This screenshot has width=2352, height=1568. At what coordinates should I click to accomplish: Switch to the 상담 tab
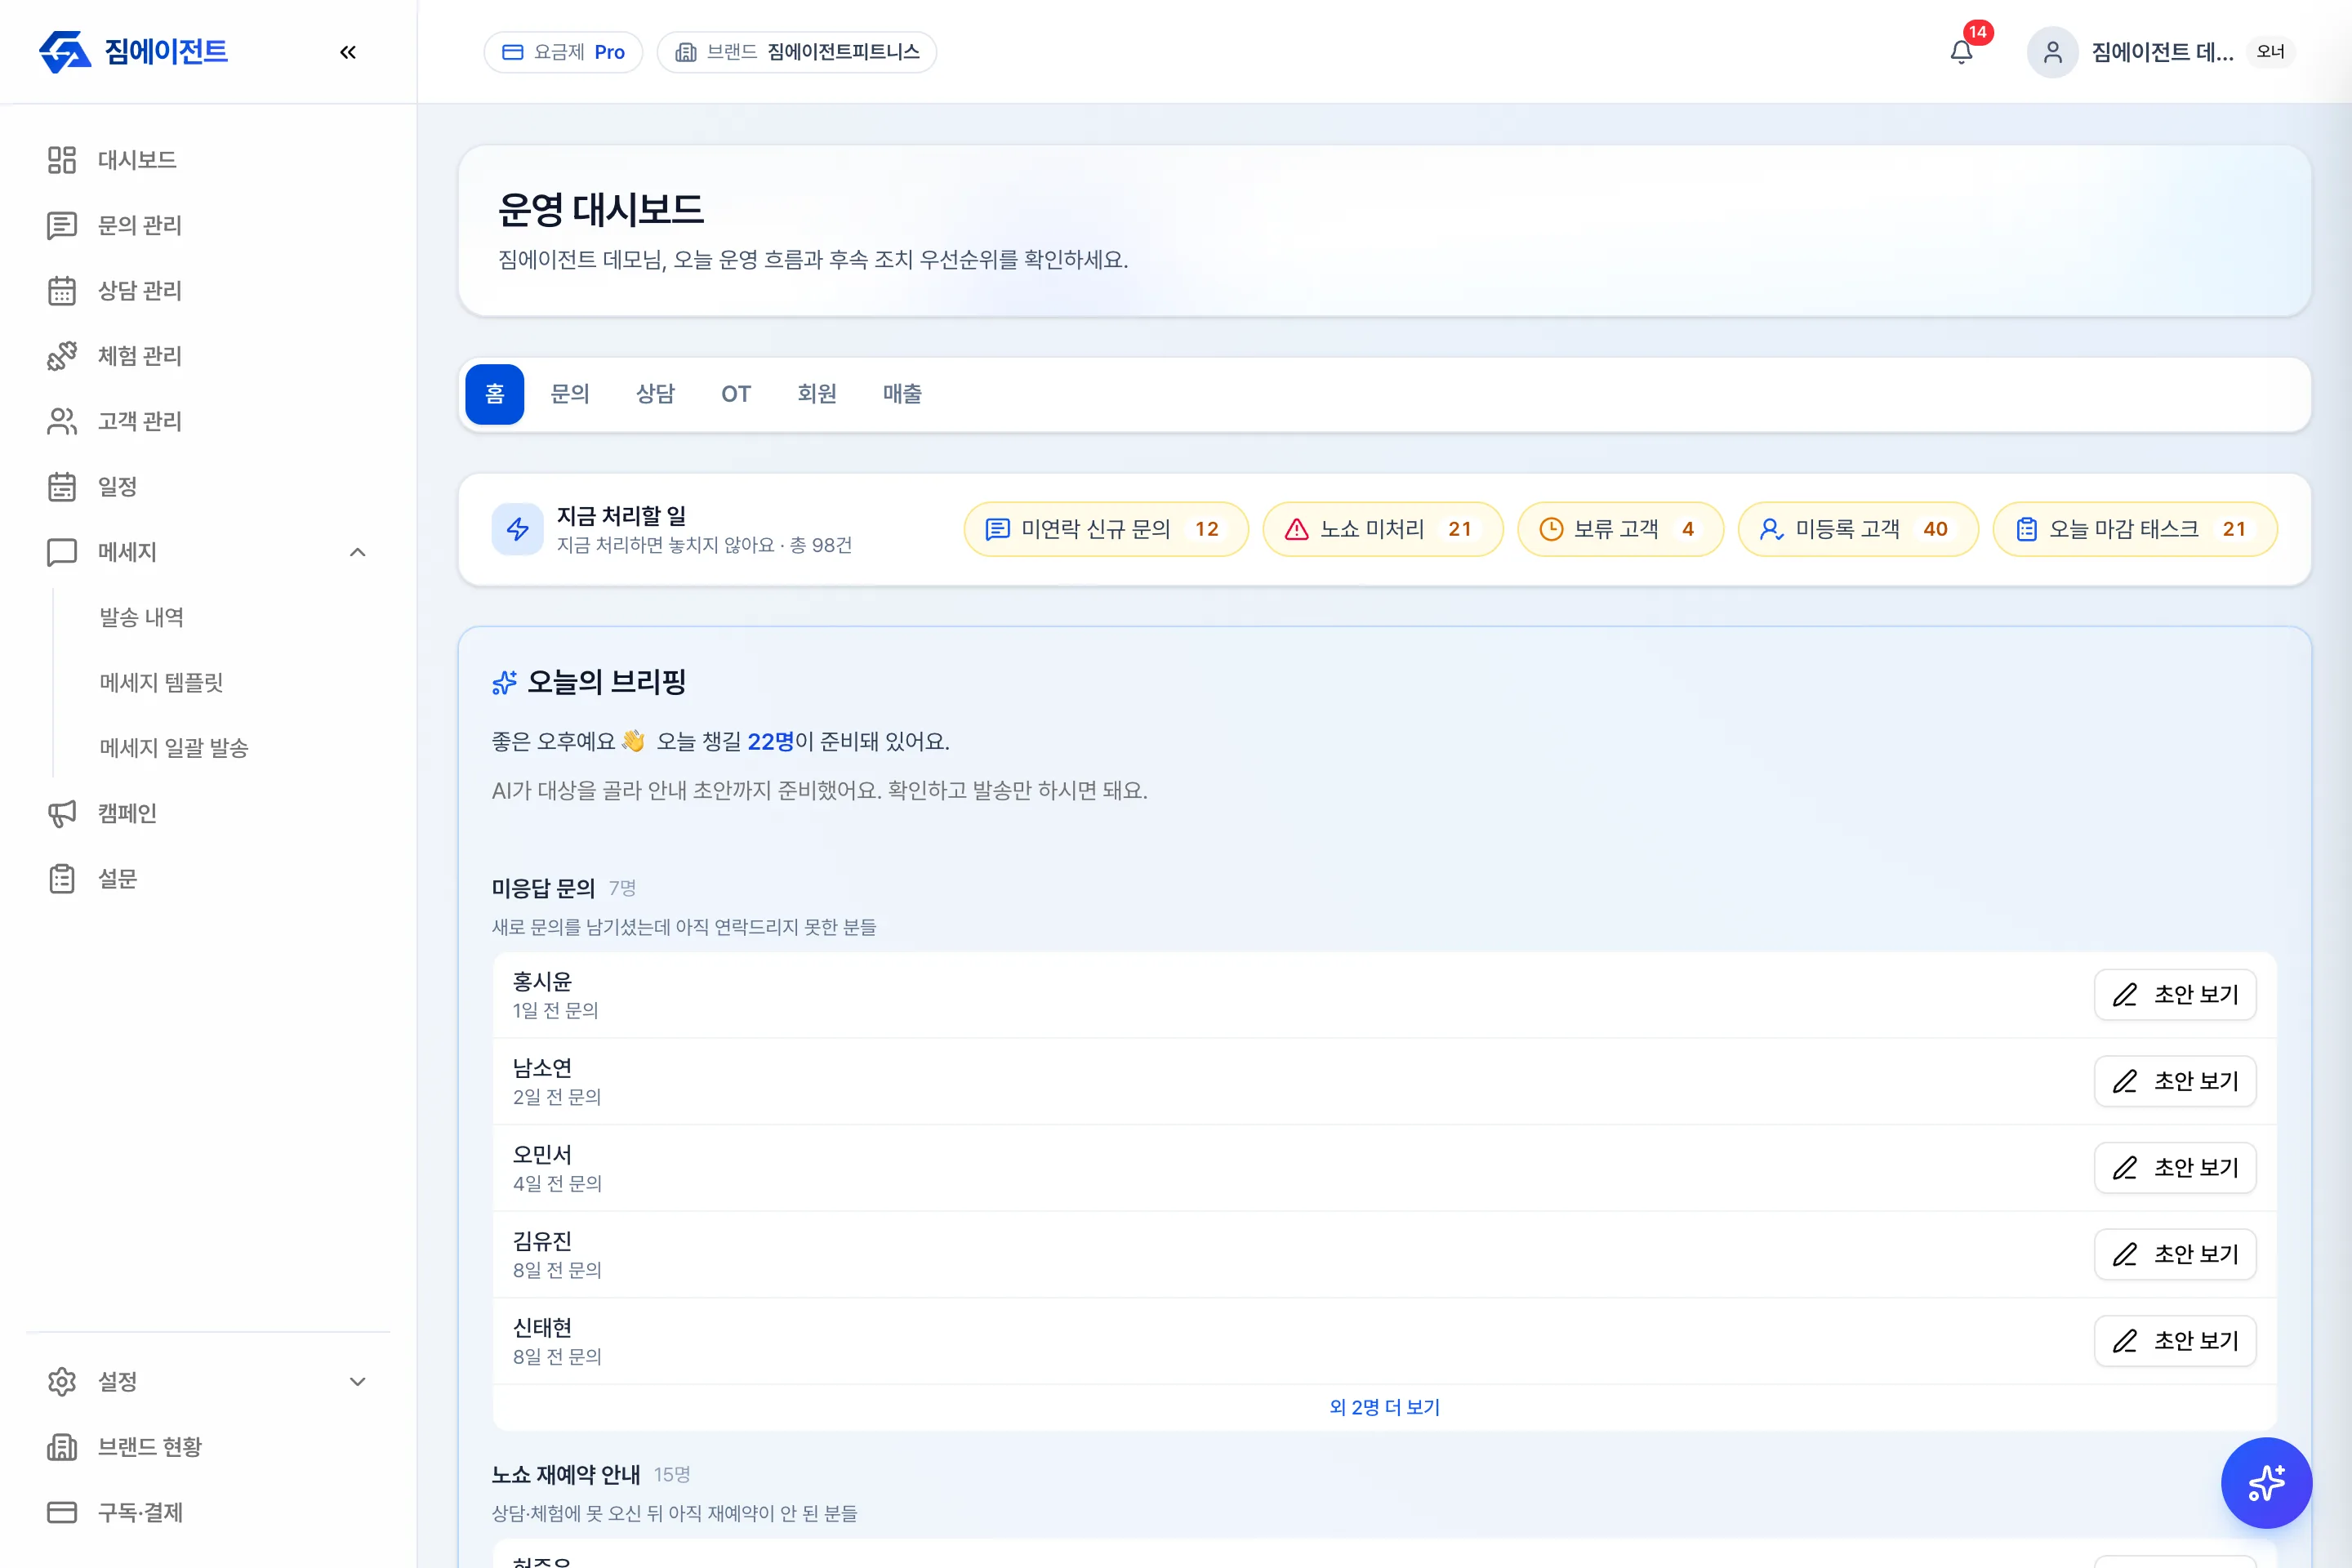tap(656, 394)
